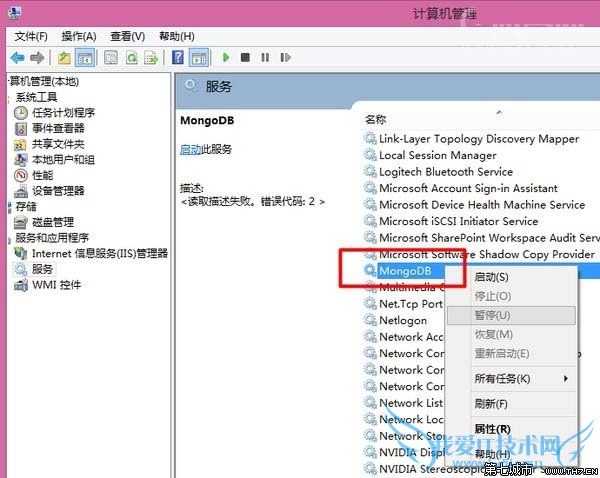Toggle the Show/Hide action pane icon
This screenshot has width=600, height=478.
[199, 58]
